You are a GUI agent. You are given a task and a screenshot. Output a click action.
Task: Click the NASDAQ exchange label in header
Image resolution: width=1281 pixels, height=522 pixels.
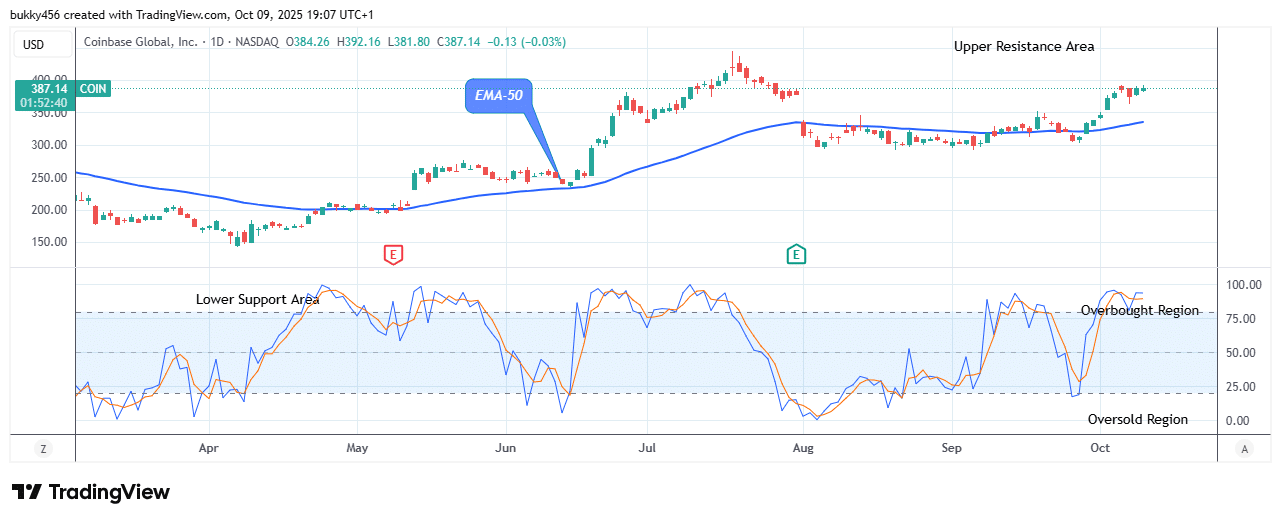coord(256,42)
